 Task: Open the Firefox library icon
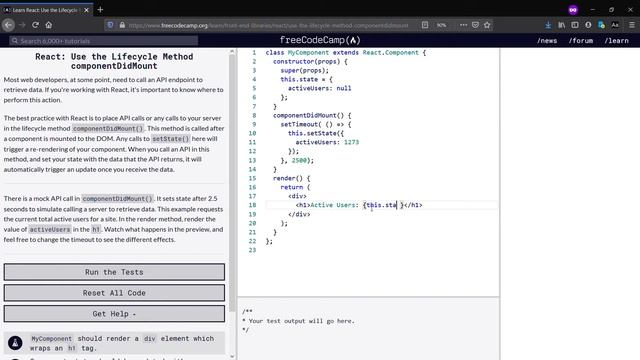[x=562, y=25]
